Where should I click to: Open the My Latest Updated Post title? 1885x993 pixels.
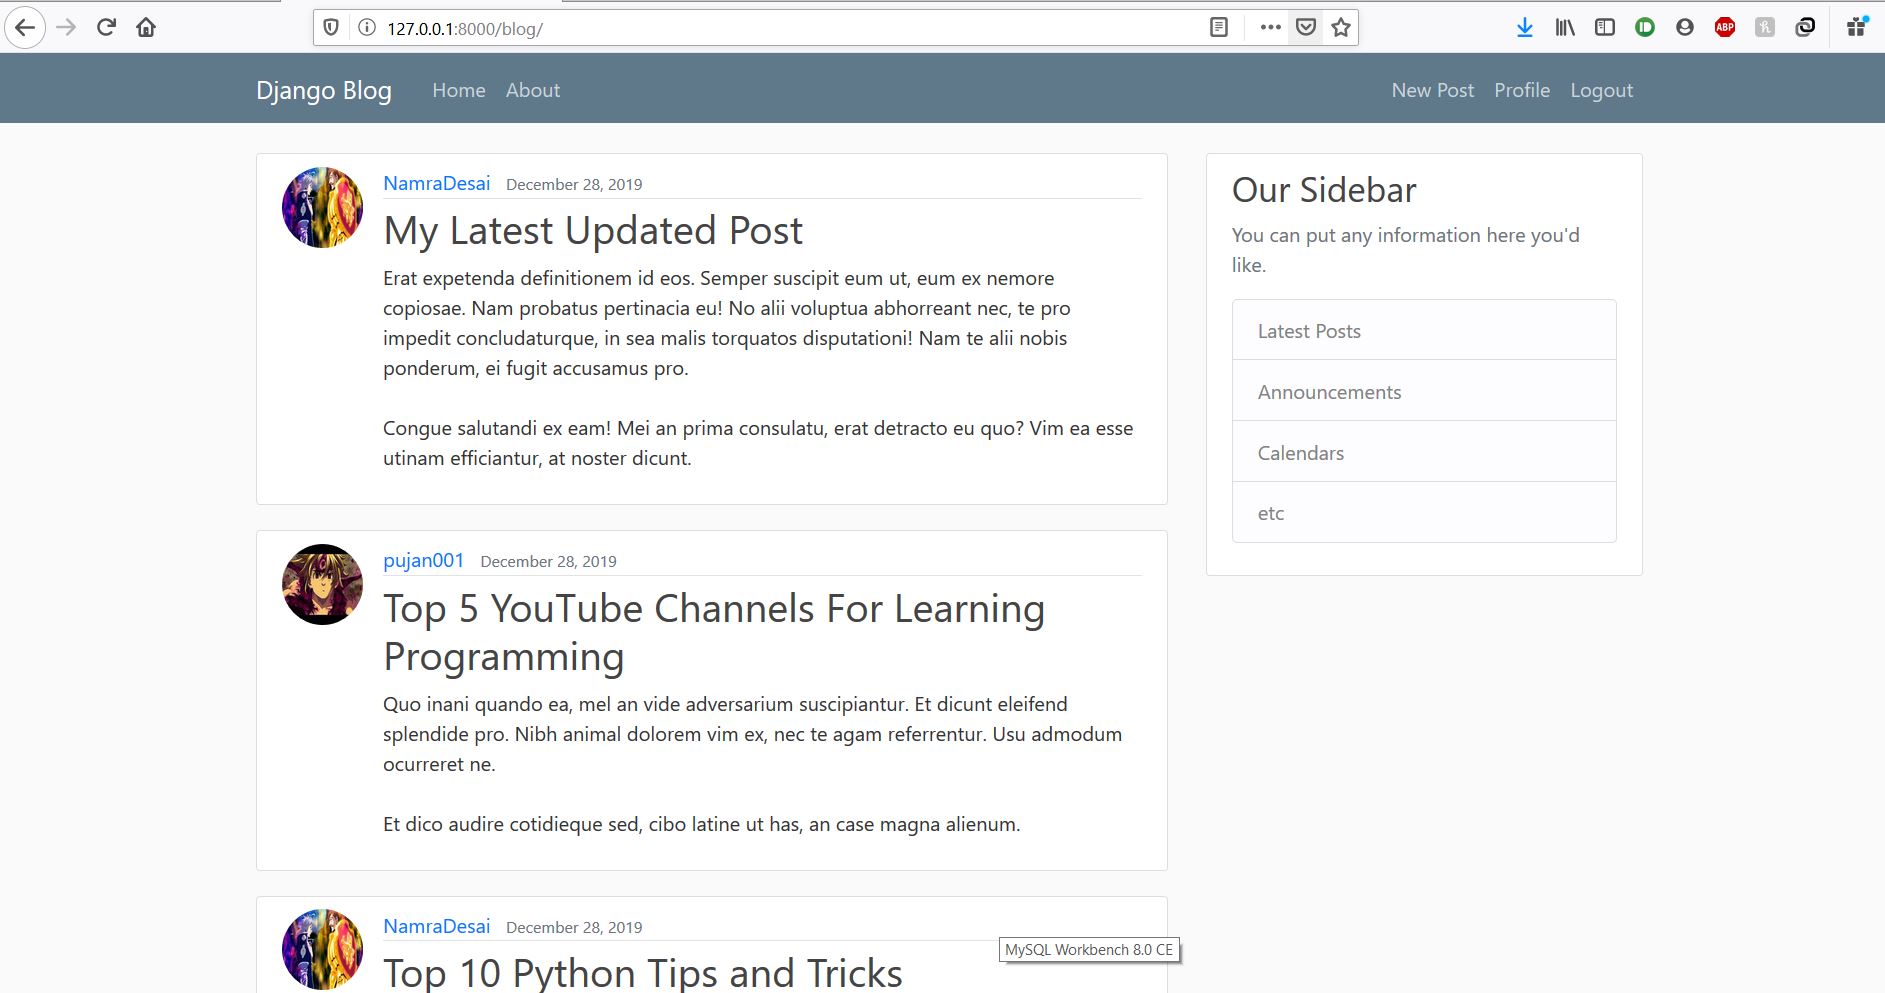pos(593,230)
